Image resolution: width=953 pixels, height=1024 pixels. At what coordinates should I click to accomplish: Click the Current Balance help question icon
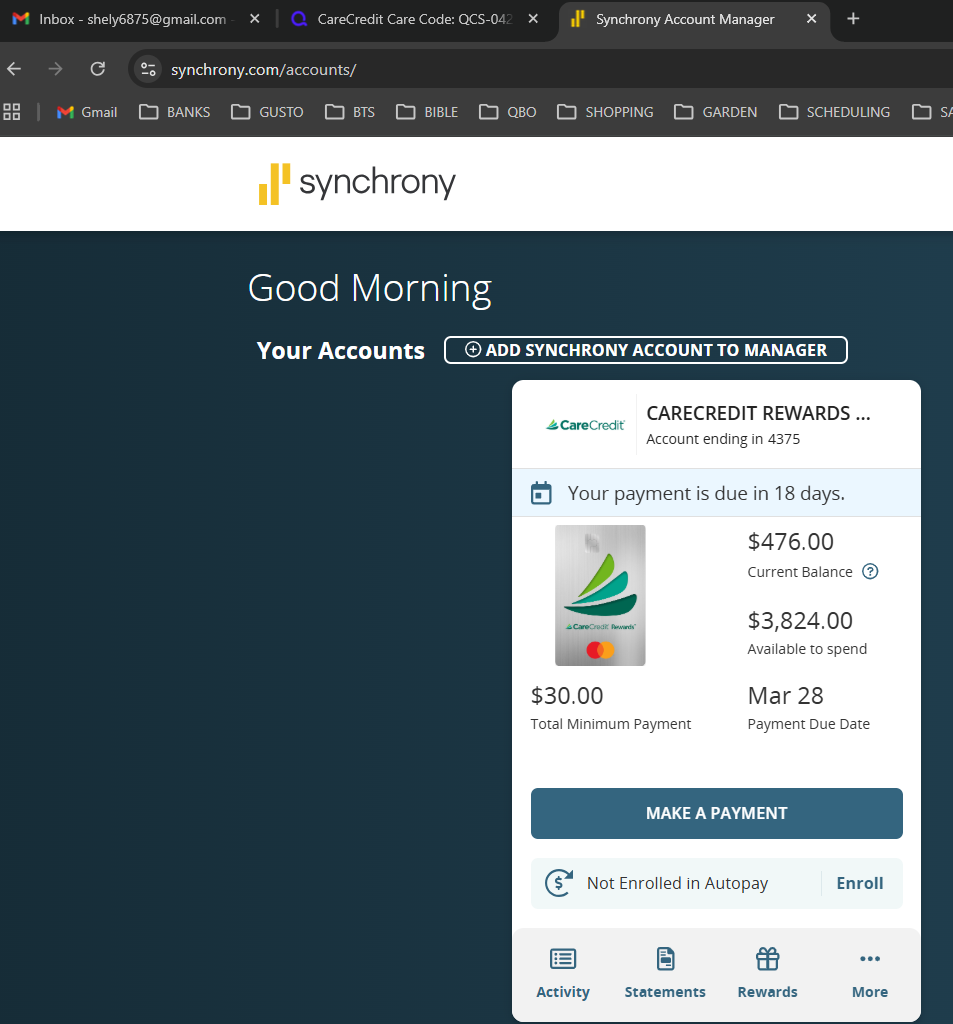(x=870, y=571)
